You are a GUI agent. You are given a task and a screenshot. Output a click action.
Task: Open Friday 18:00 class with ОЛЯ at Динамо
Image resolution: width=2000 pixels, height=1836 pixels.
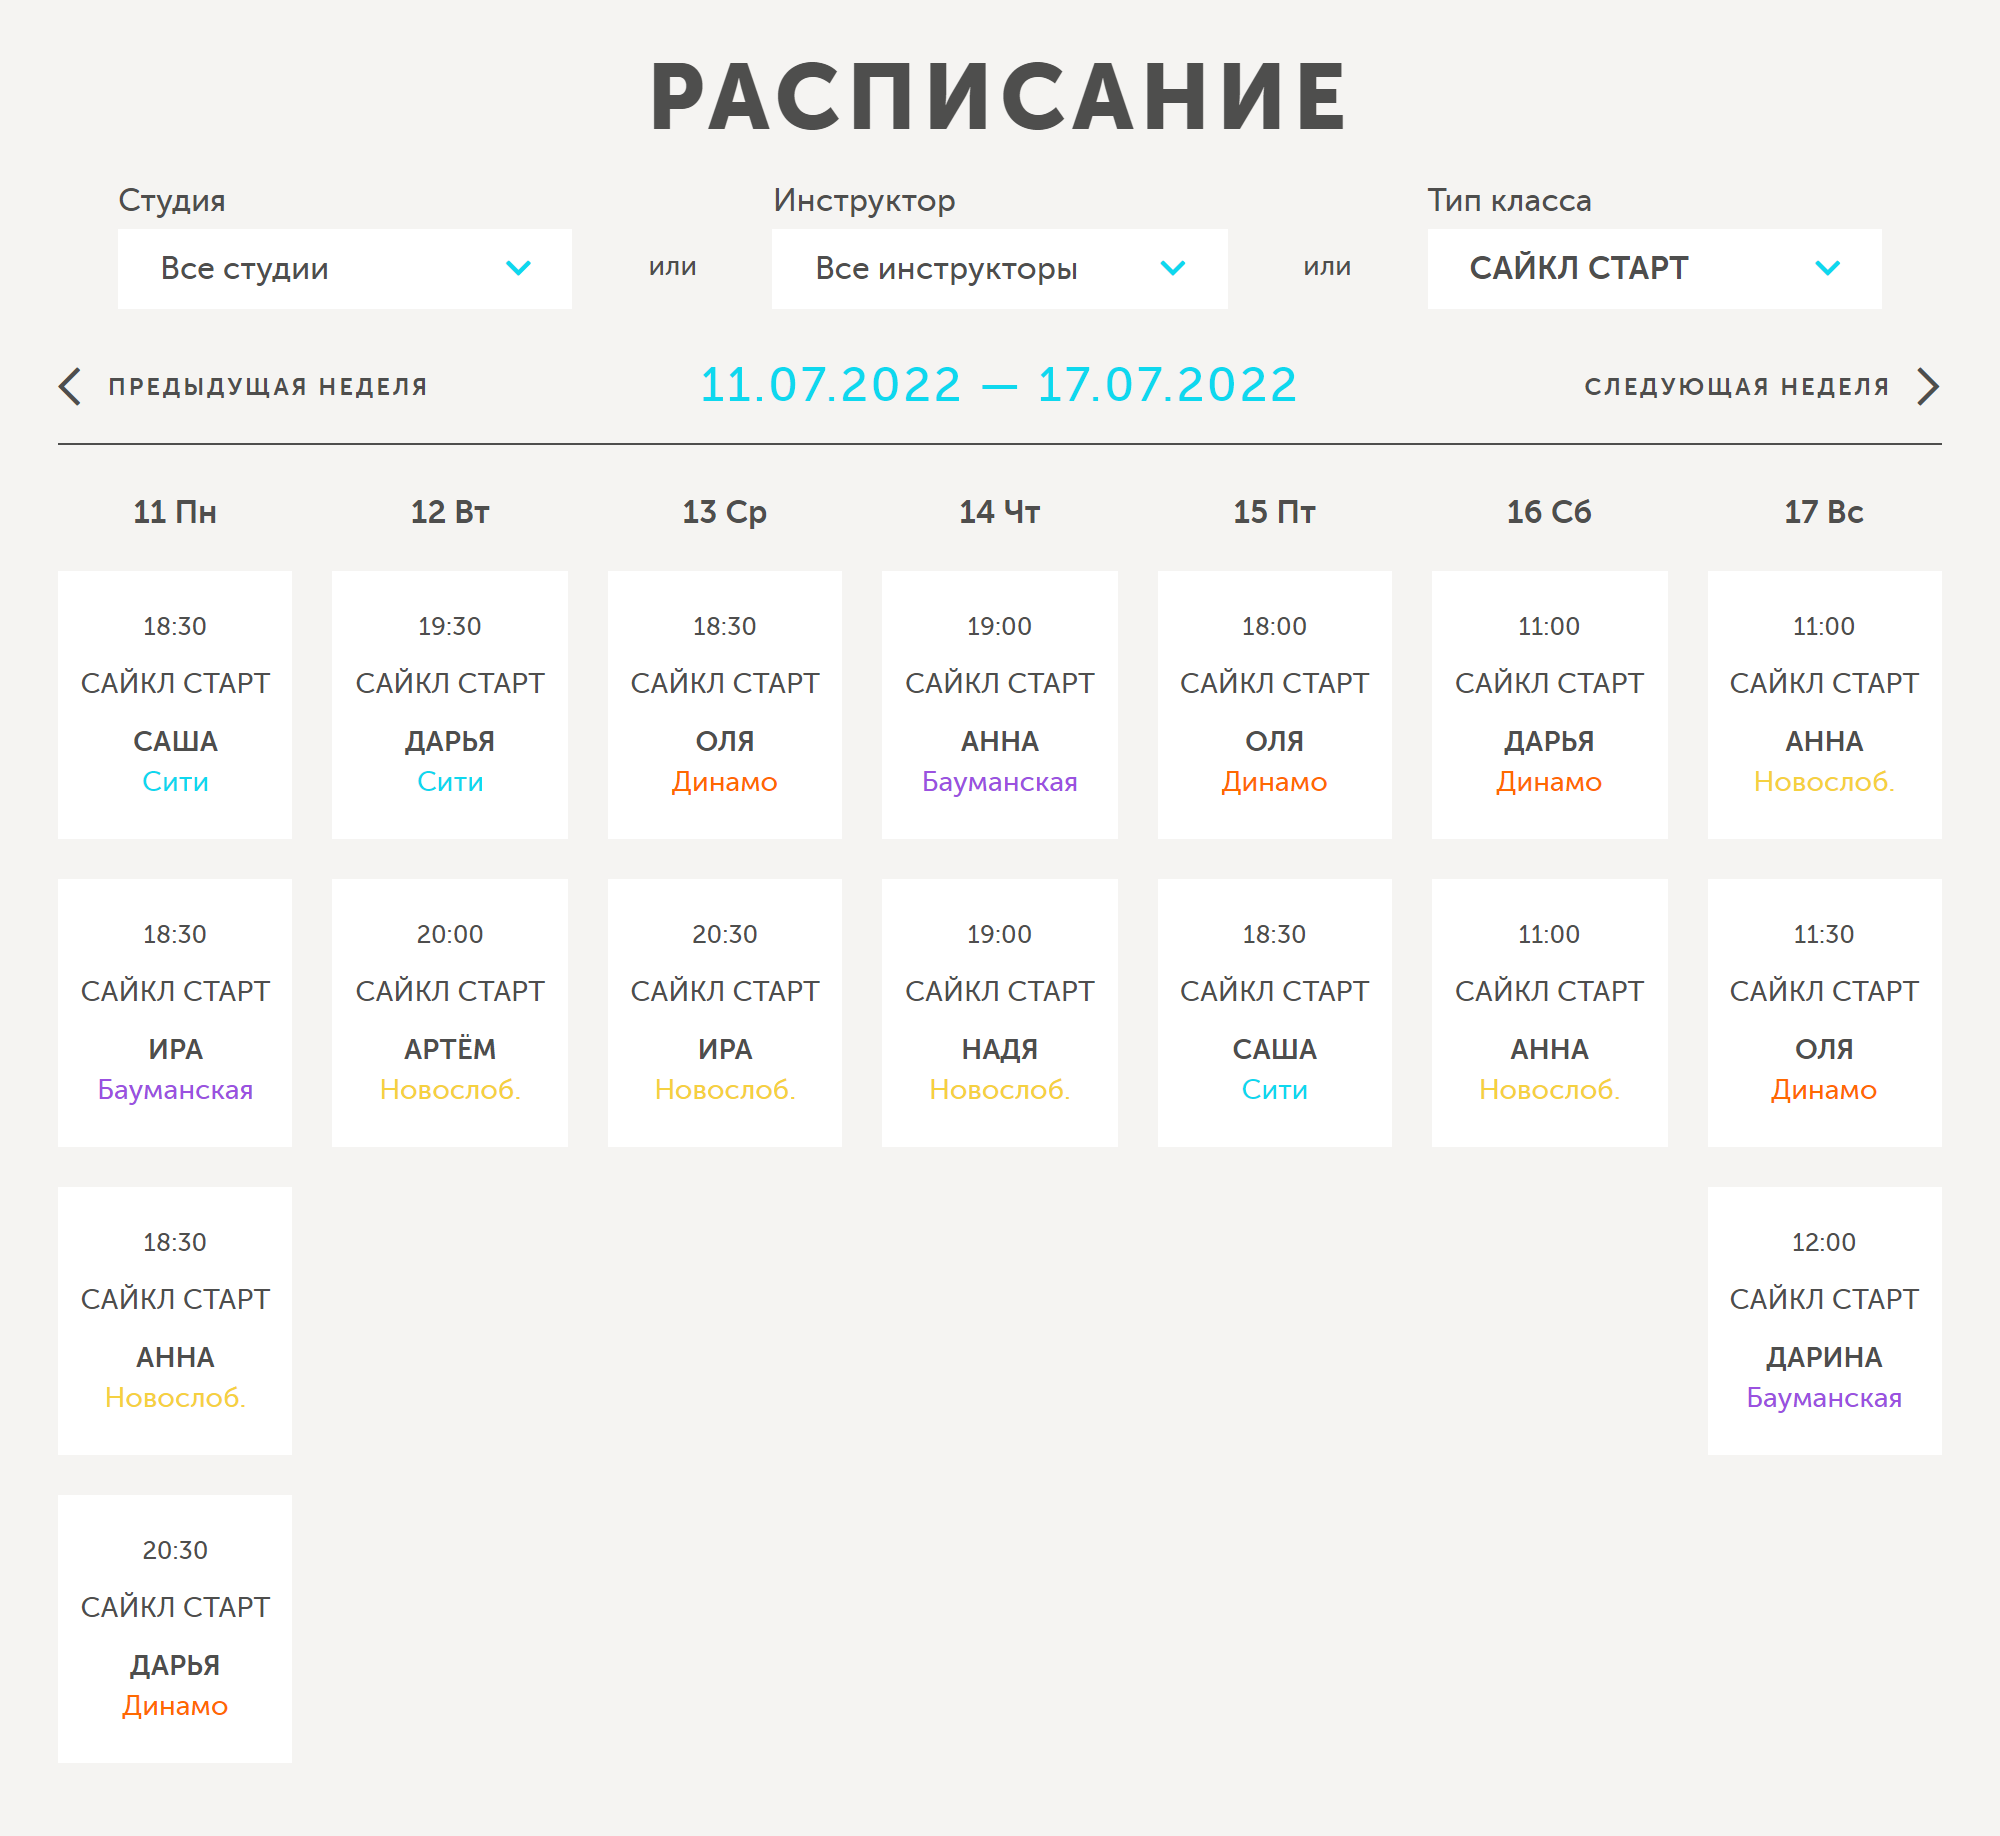[1275, 705]
